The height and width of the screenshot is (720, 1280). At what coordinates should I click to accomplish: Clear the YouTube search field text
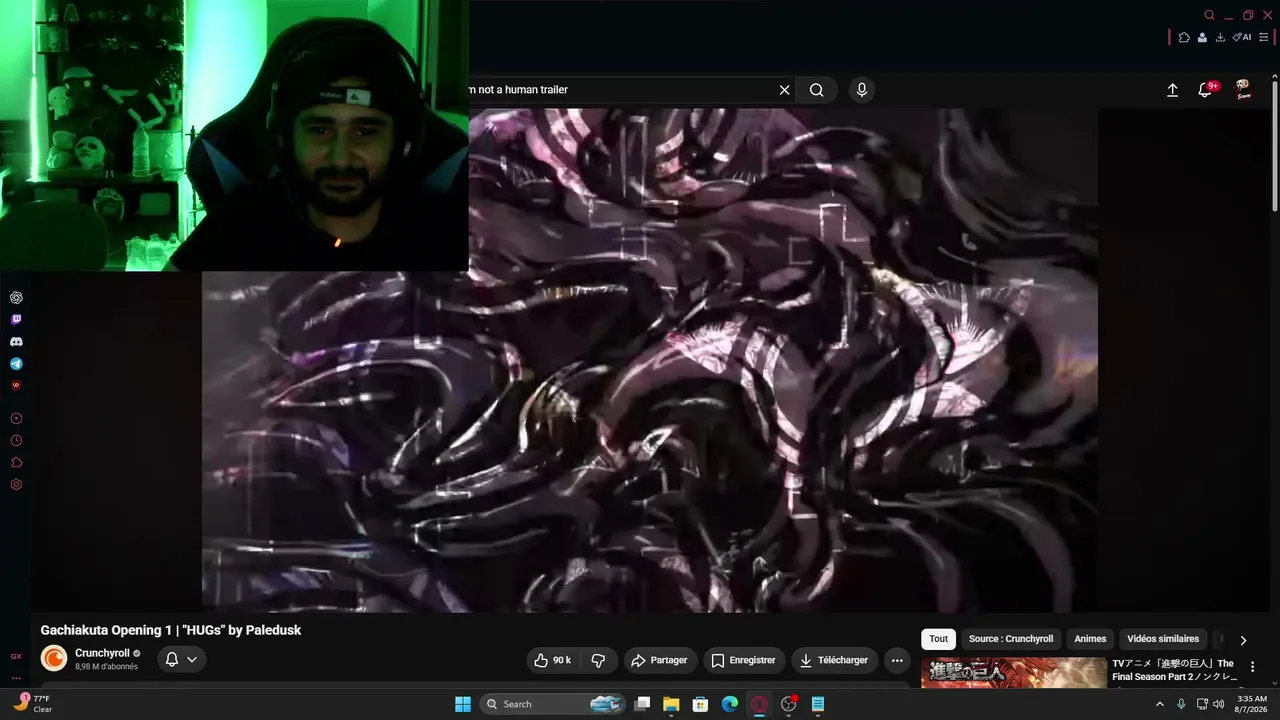pos(785,90)
